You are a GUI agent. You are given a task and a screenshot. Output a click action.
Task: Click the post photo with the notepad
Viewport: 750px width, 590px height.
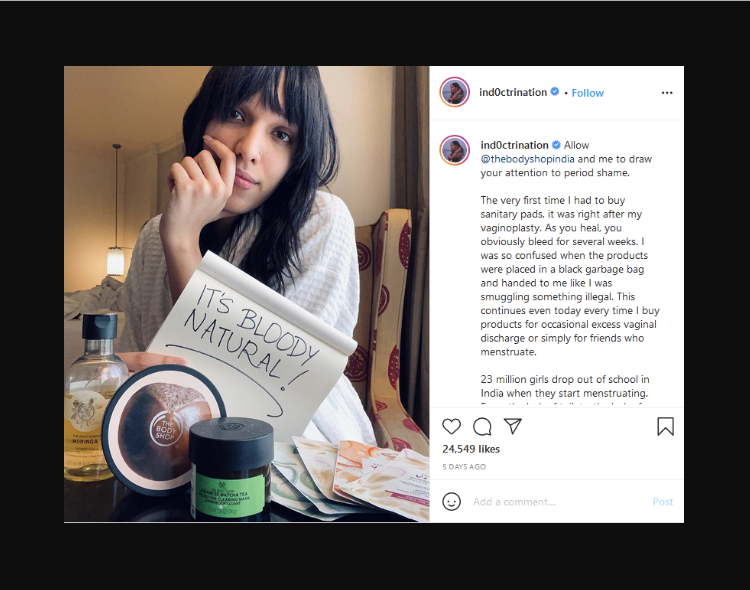(x=247, y=294)
